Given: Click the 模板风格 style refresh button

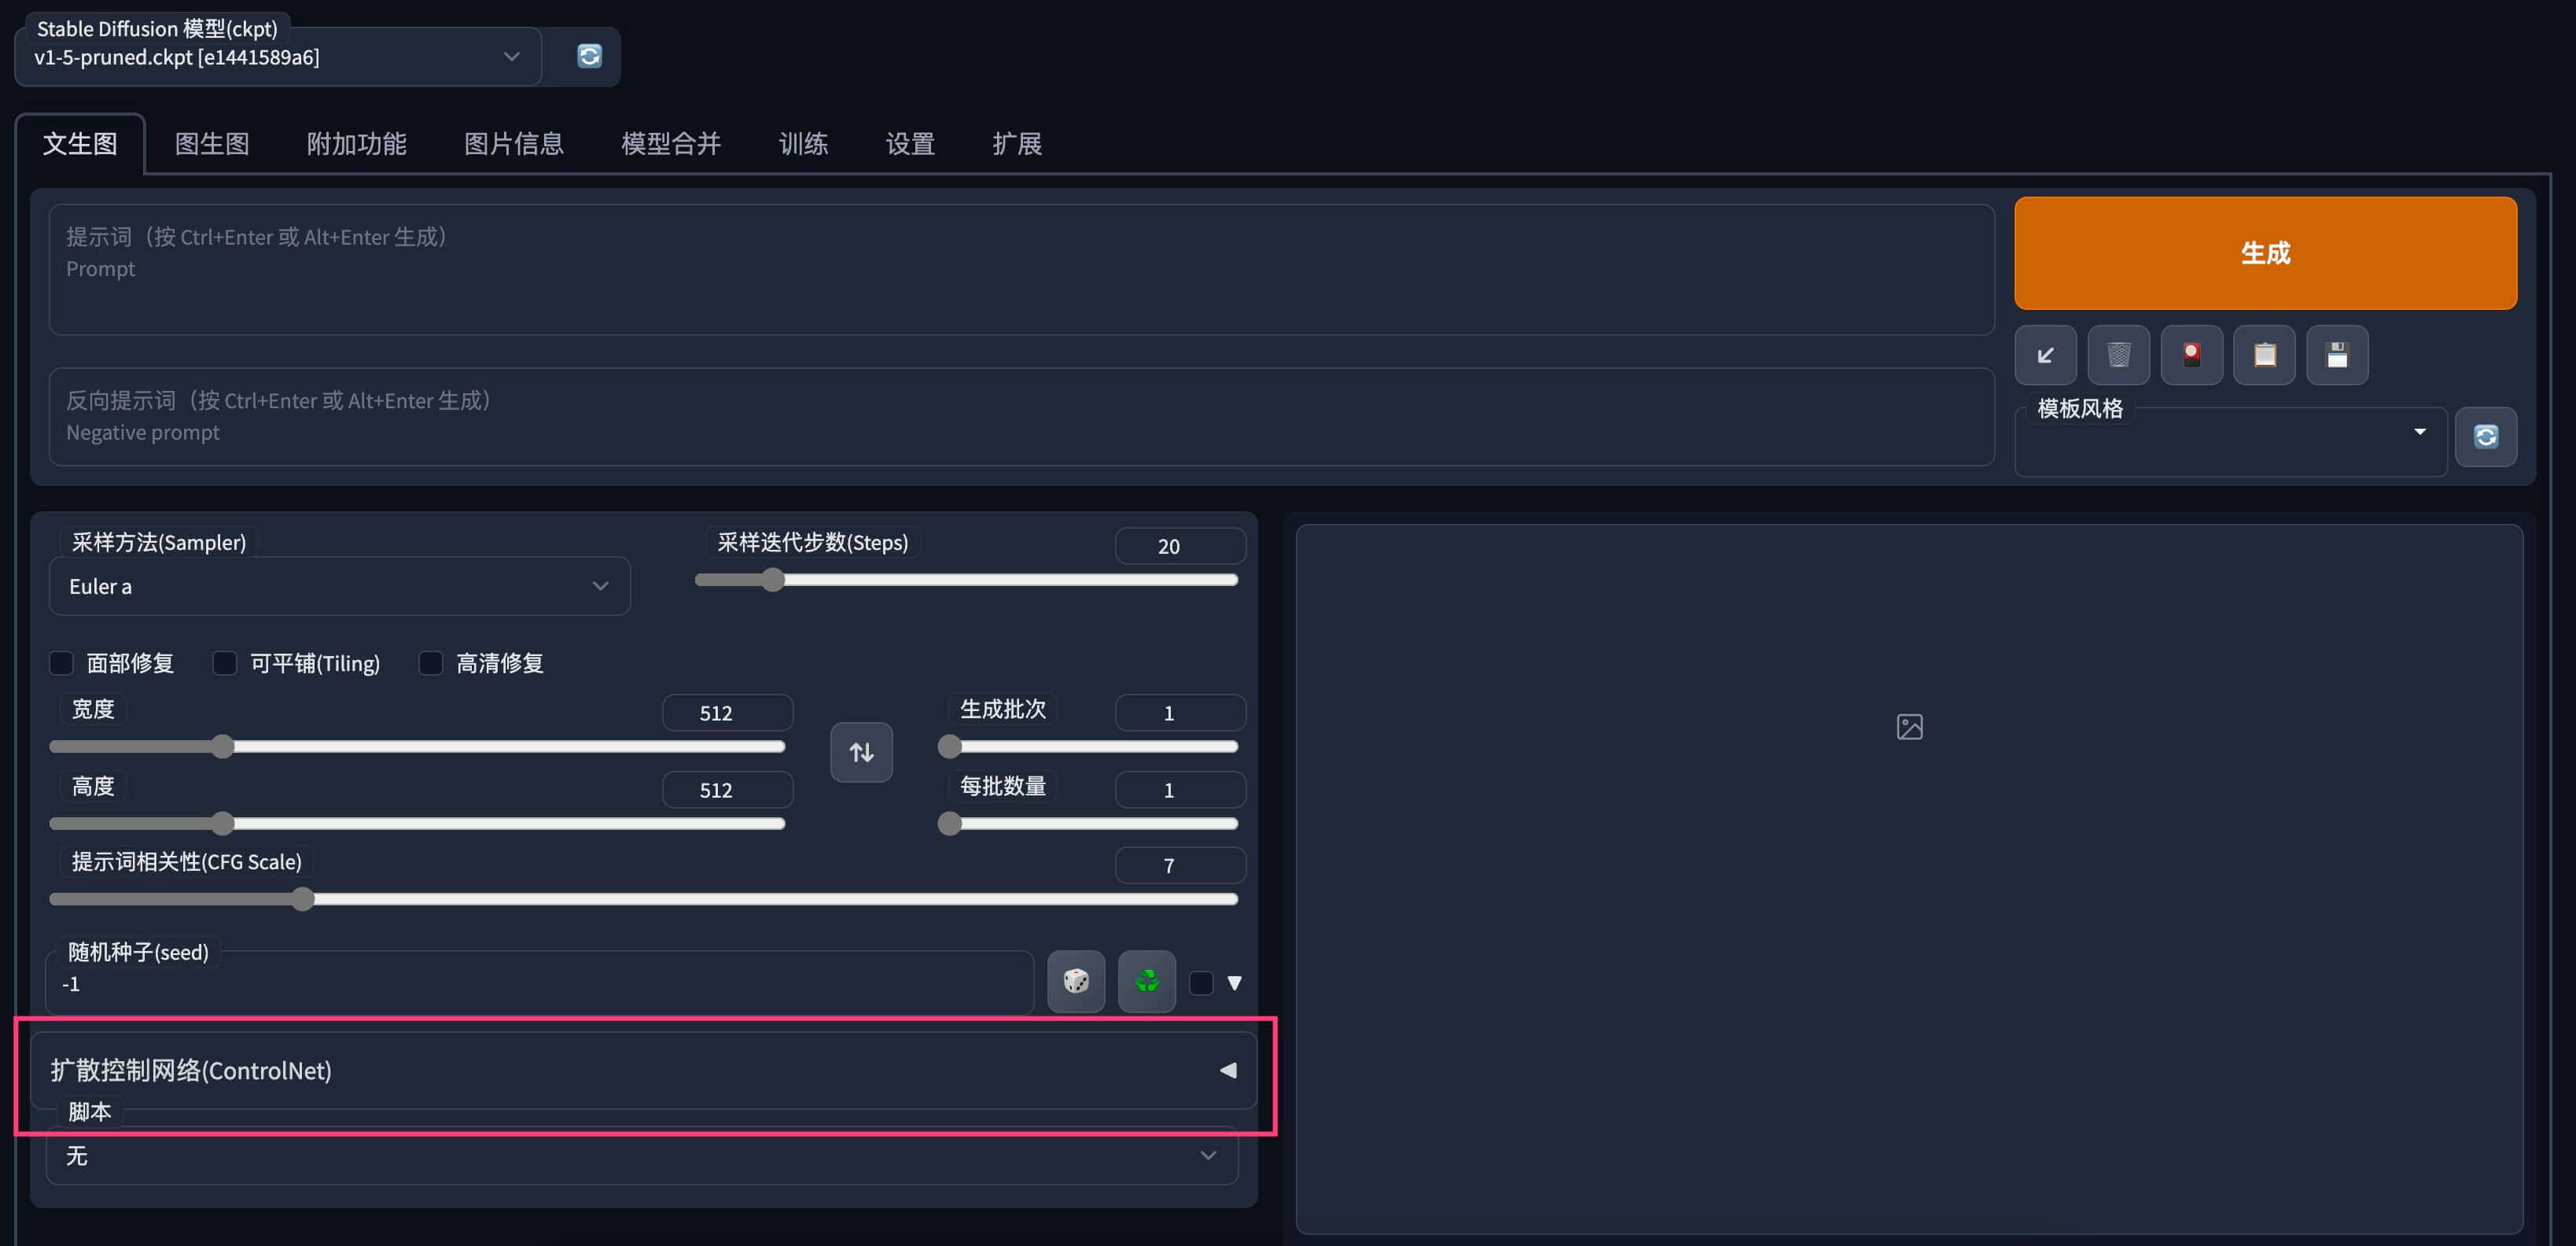Looking at the screenshot, I should pos(2487,437).
